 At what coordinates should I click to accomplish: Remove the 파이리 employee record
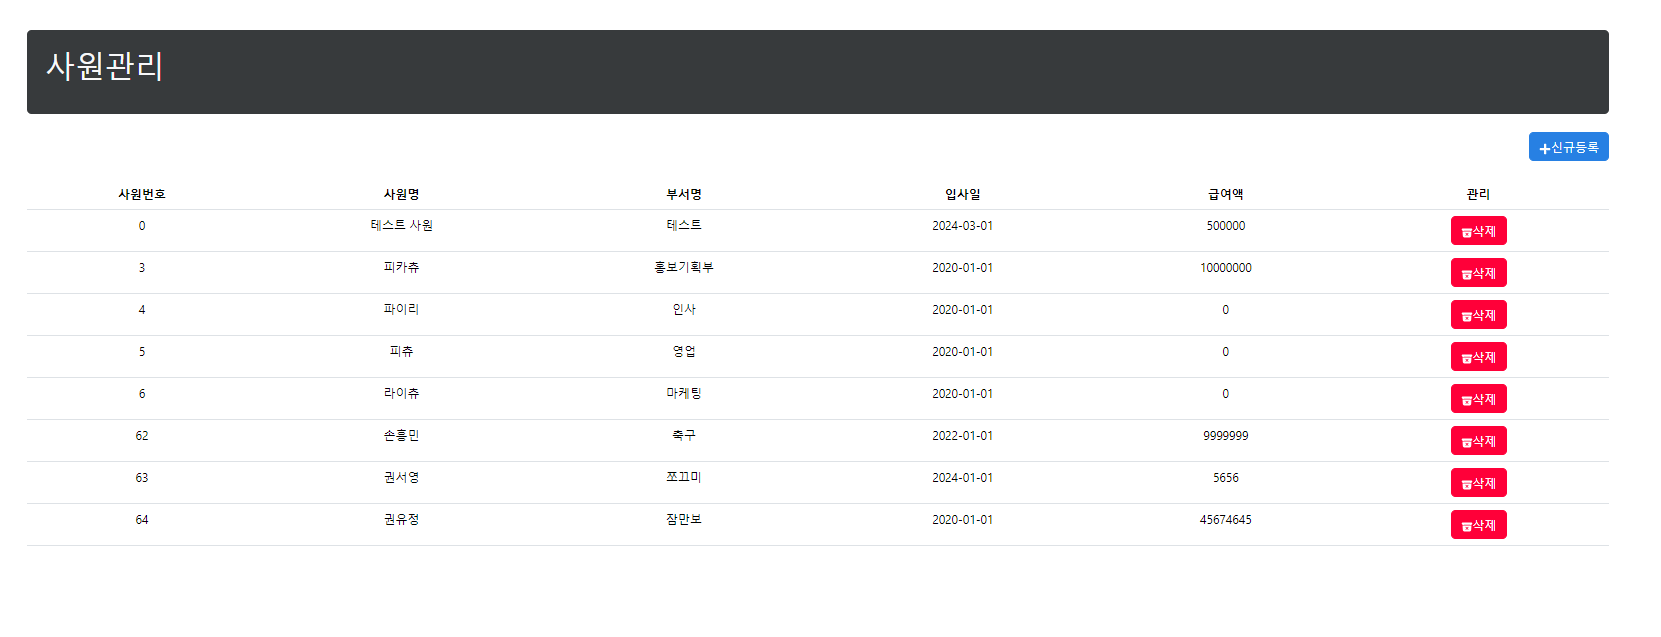tap(1478, 315)
